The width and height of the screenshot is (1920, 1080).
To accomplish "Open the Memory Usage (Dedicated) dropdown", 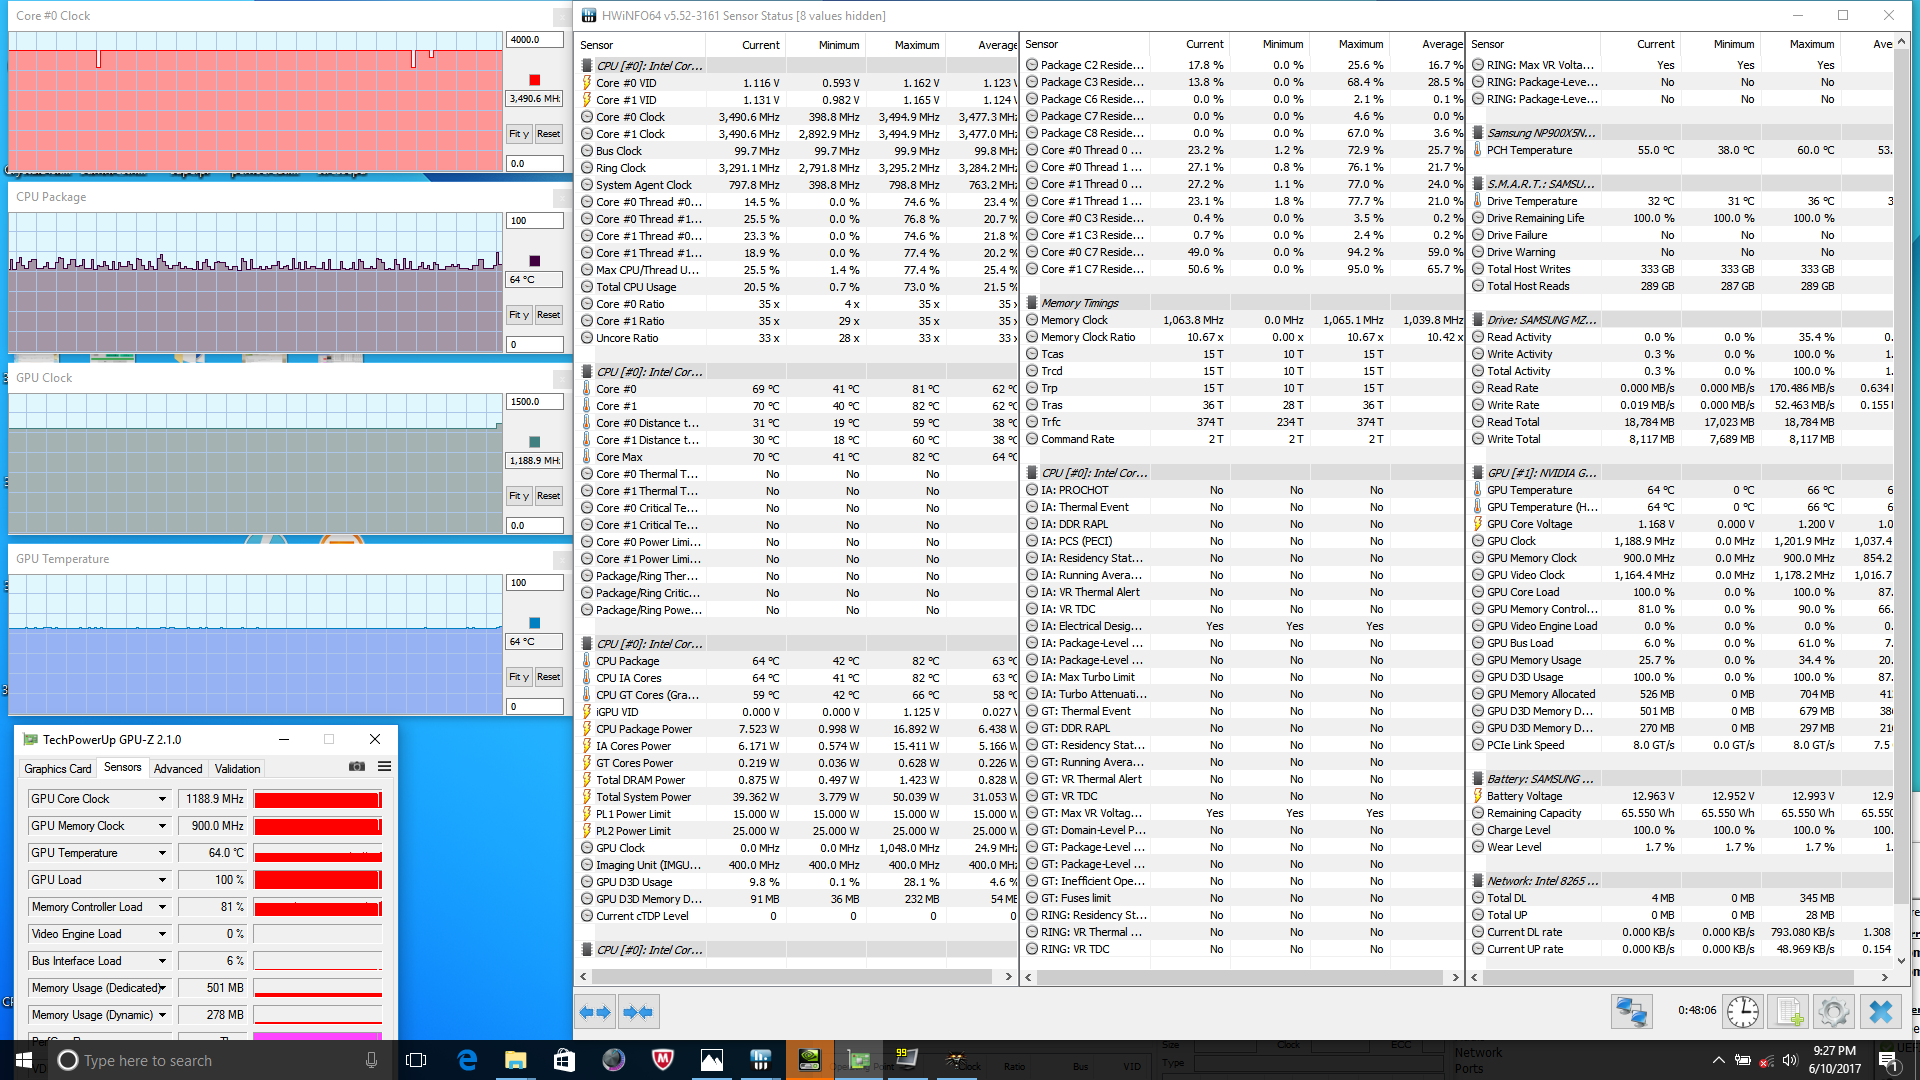I will [162, 988].
